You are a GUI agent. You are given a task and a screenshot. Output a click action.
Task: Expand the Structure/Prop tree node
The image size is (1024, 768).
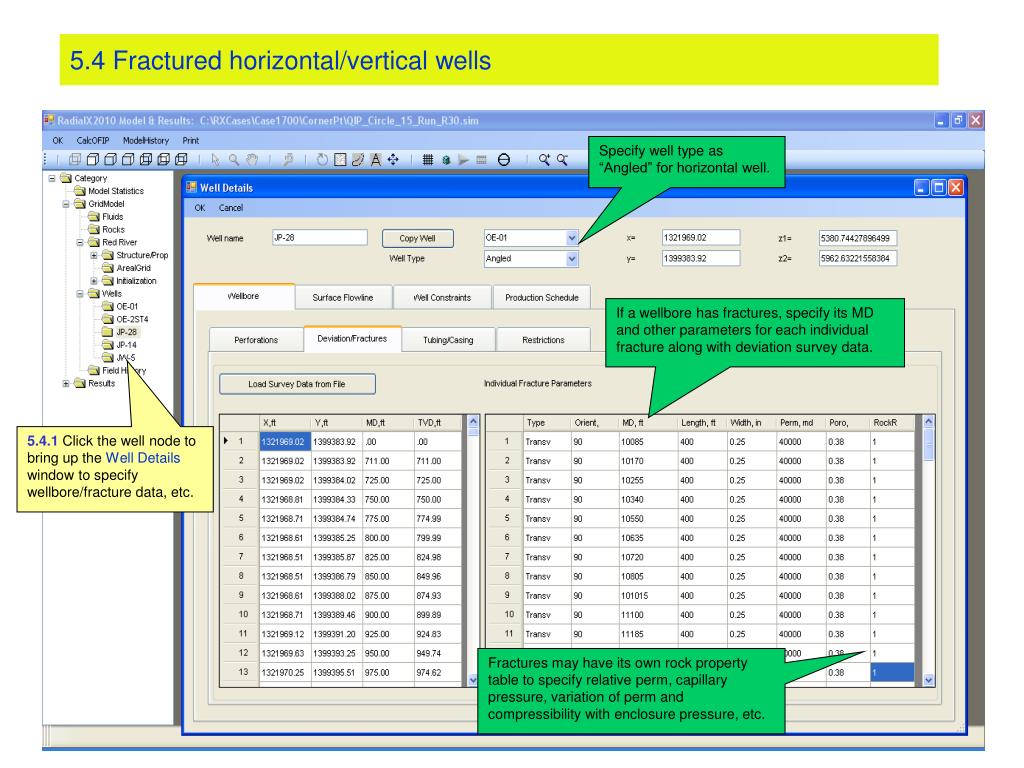(x=94, y=255)
